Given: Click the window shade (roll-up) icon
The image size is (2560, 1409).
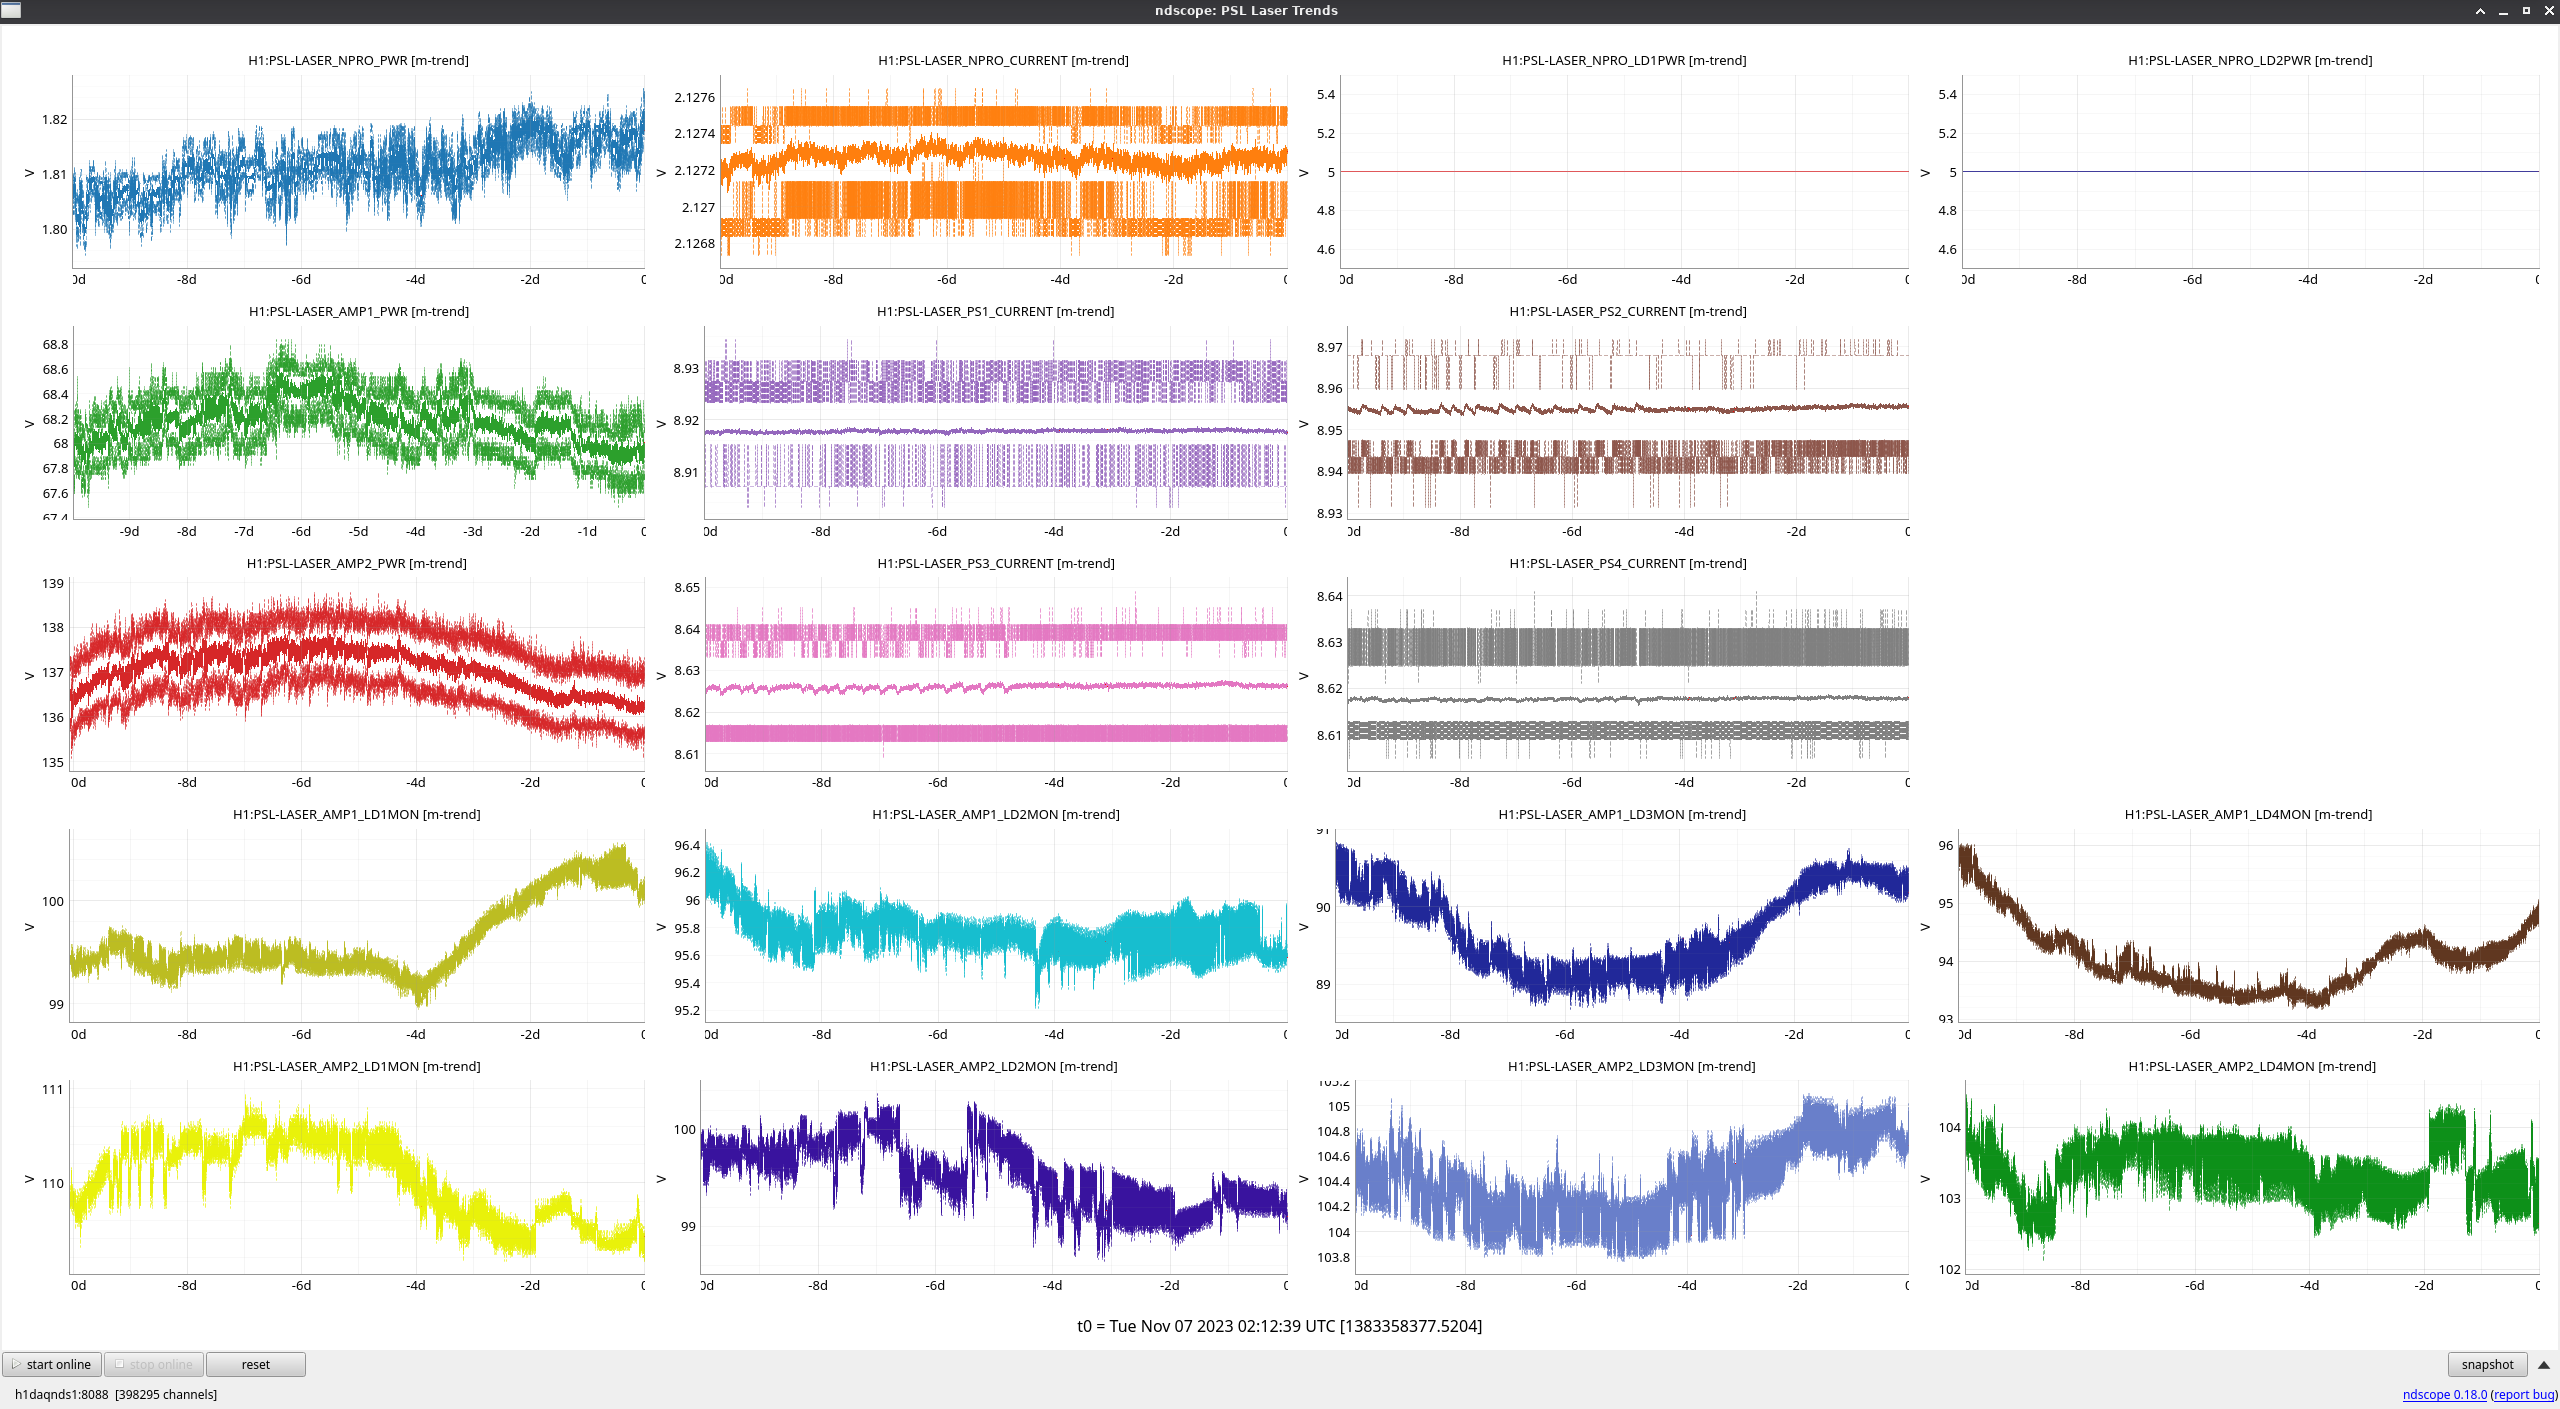Looking at the screenshot, I should [2480, 10].
